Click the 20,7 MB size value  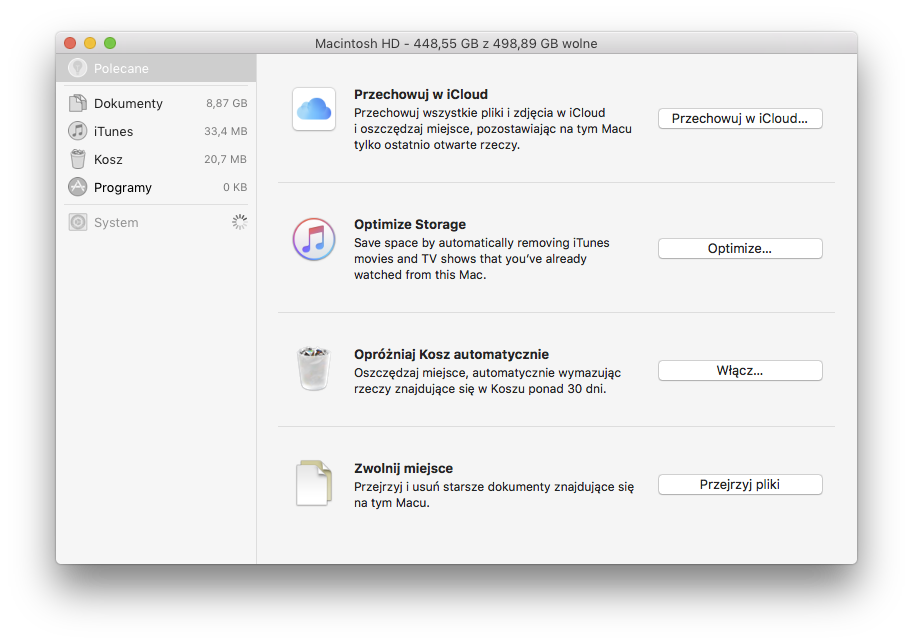pyautogui.click(x=225, y=159)
